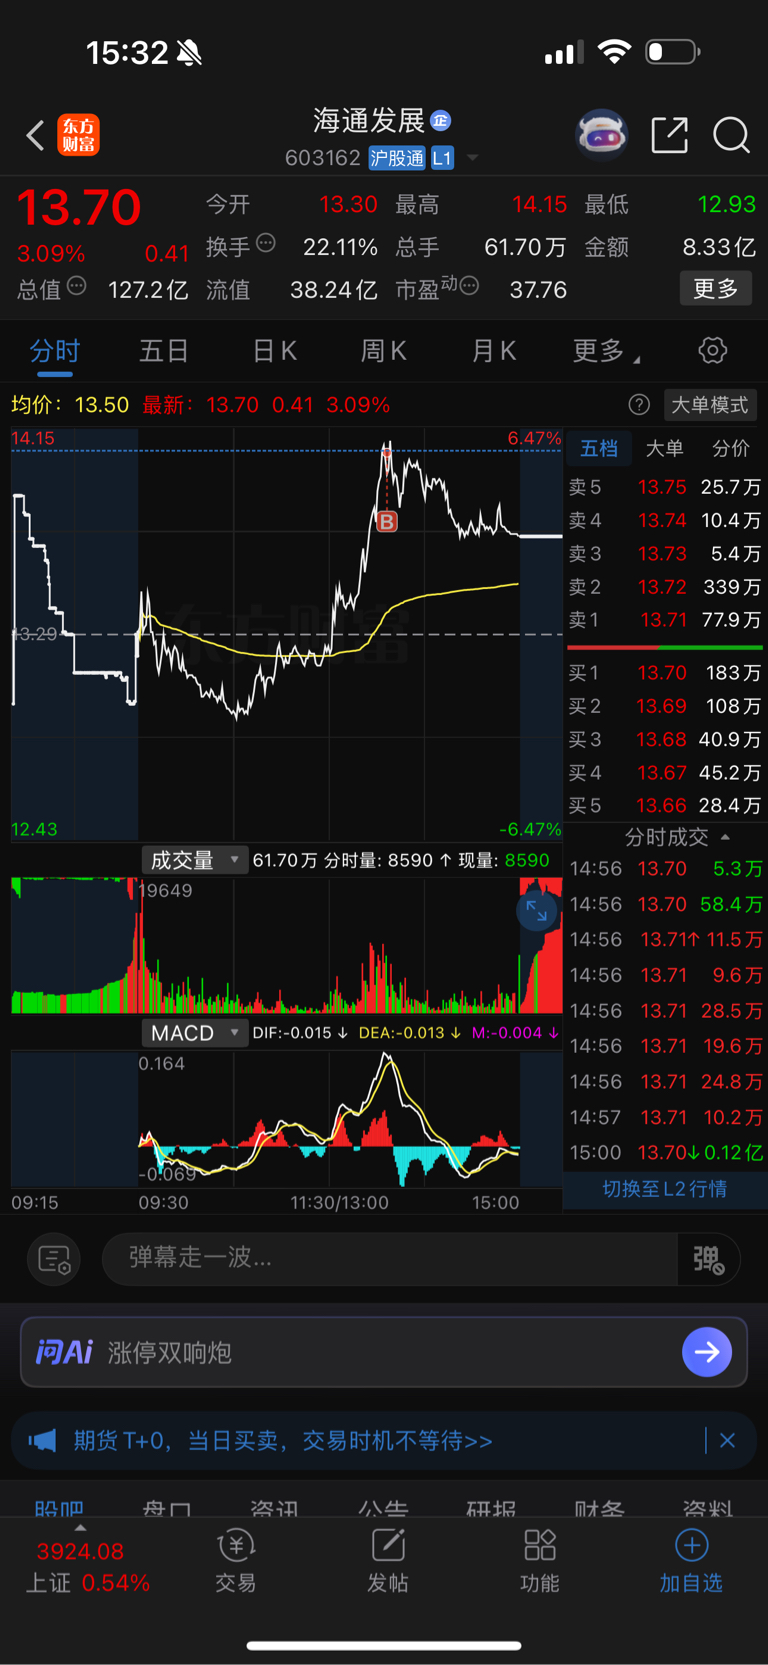768x1665 pixels.
Task: Tap 买5 price 13.66
Action: pos(662,806)
